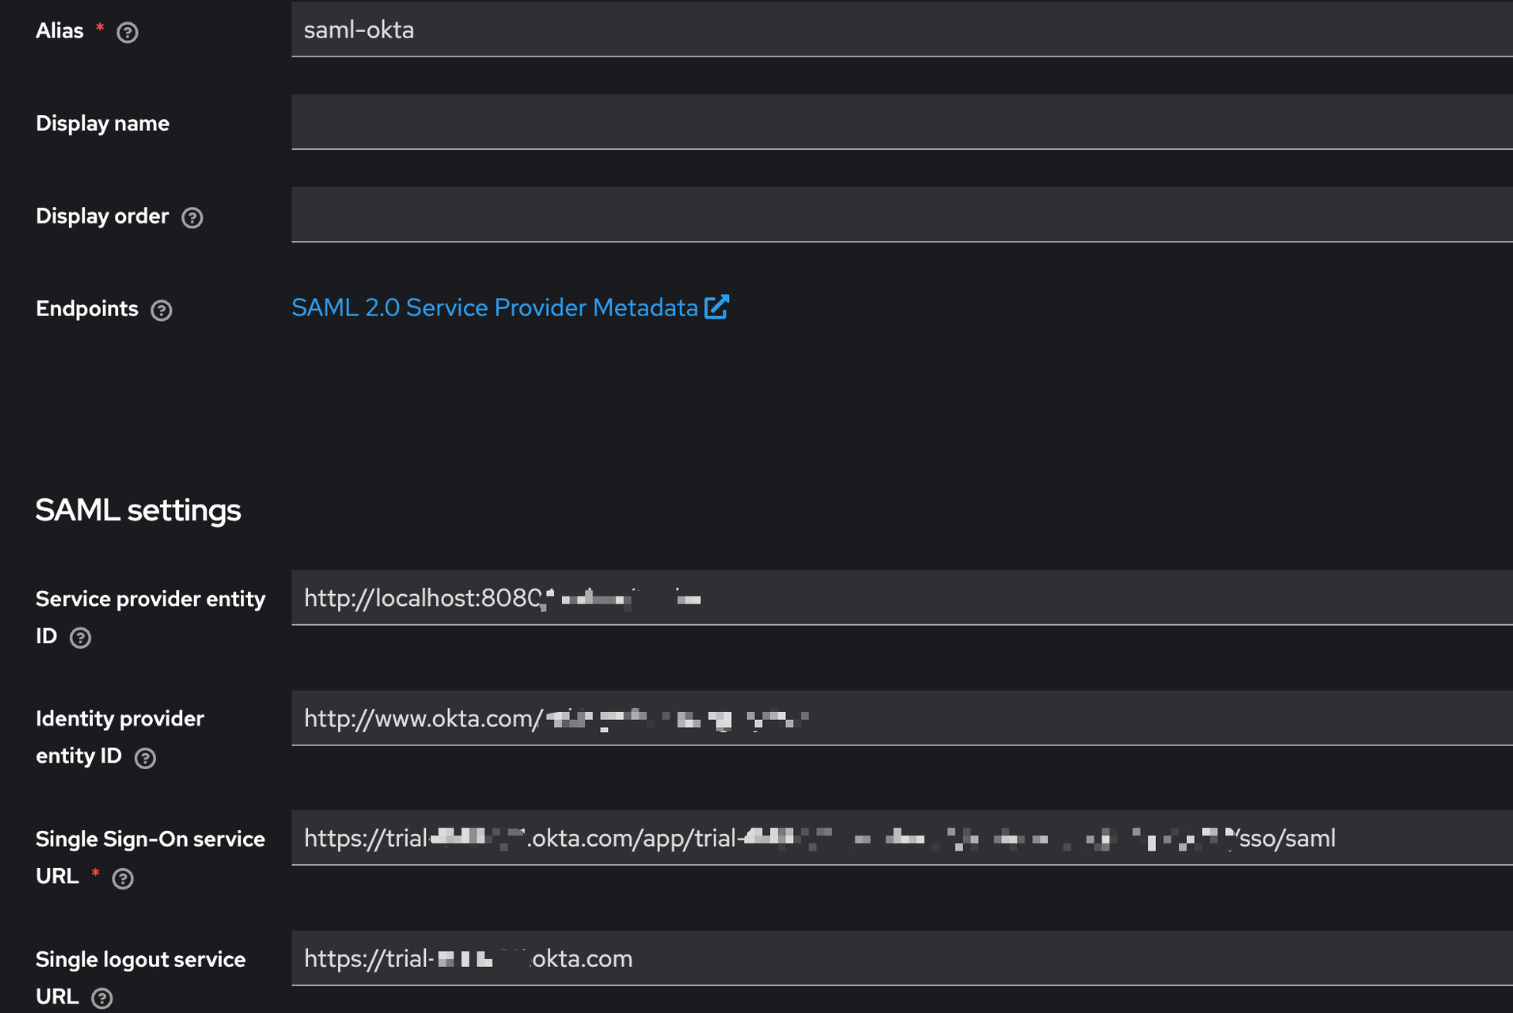This screenshot has height=1013, width=1513.
Task: Click the Endpoints help icon
Action: (161, 310)
